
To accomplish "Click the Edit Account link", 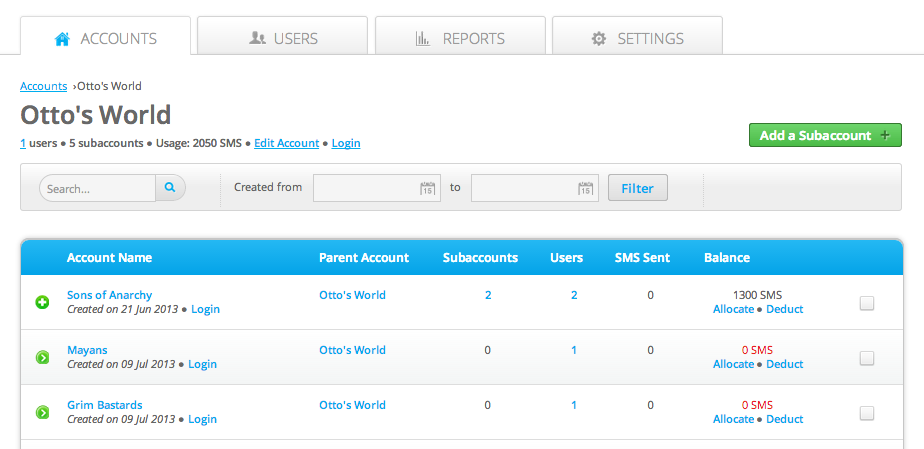I will coord(286,143).
